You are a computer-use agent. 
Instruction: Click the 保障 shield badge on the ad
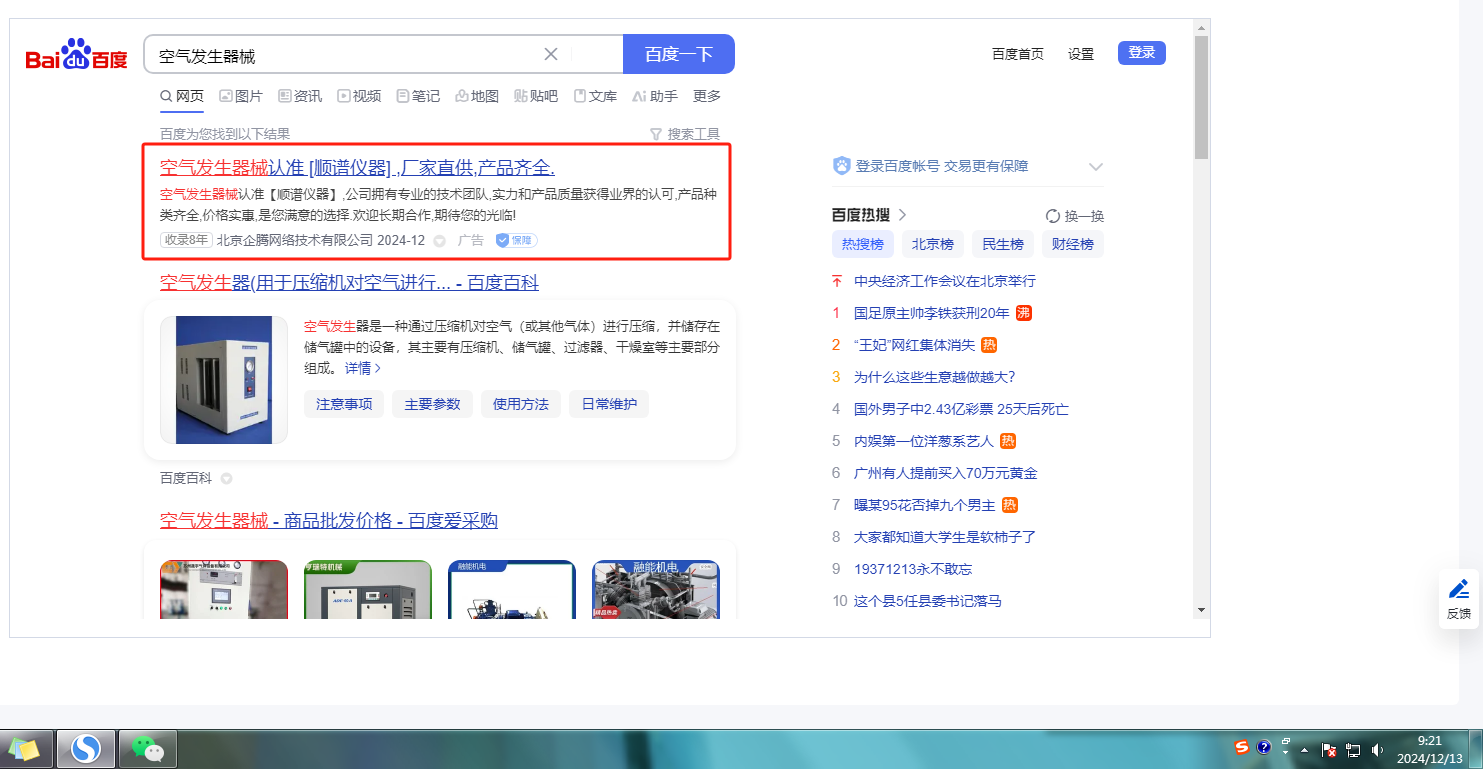pyautogui.click(x=516, y=240)
